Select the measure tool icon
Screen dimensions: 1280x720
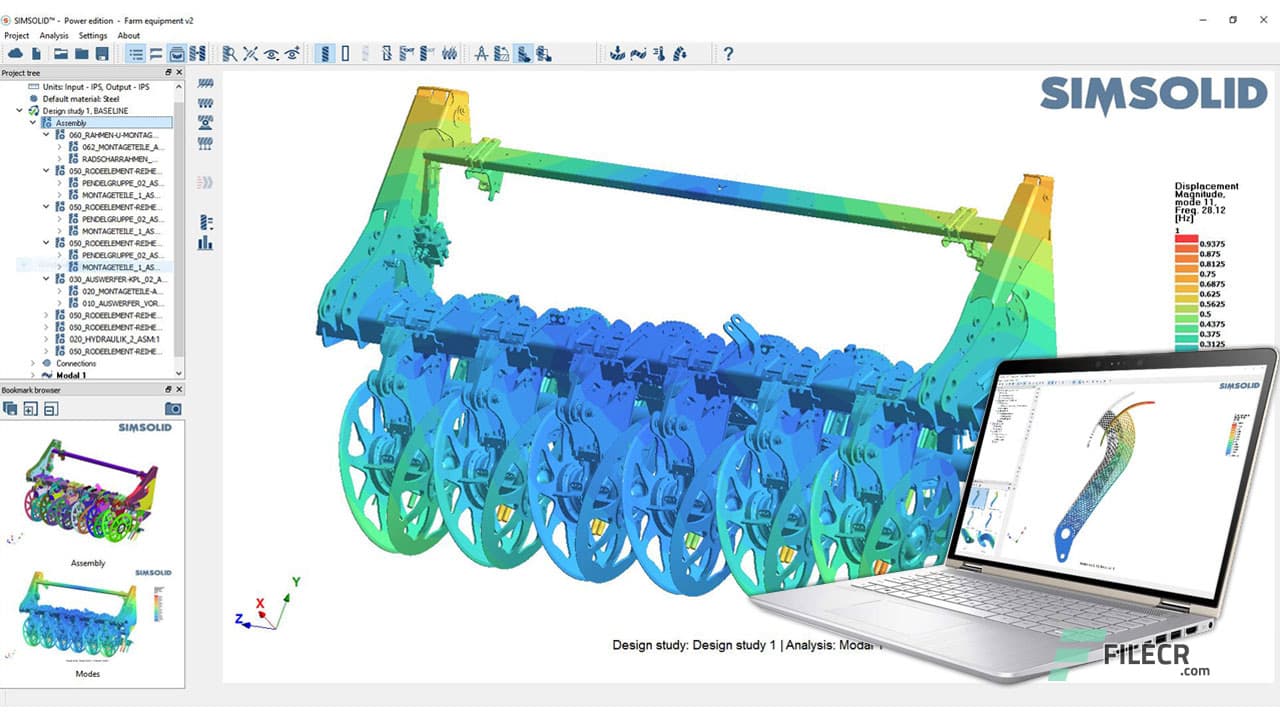pos(482,53)
